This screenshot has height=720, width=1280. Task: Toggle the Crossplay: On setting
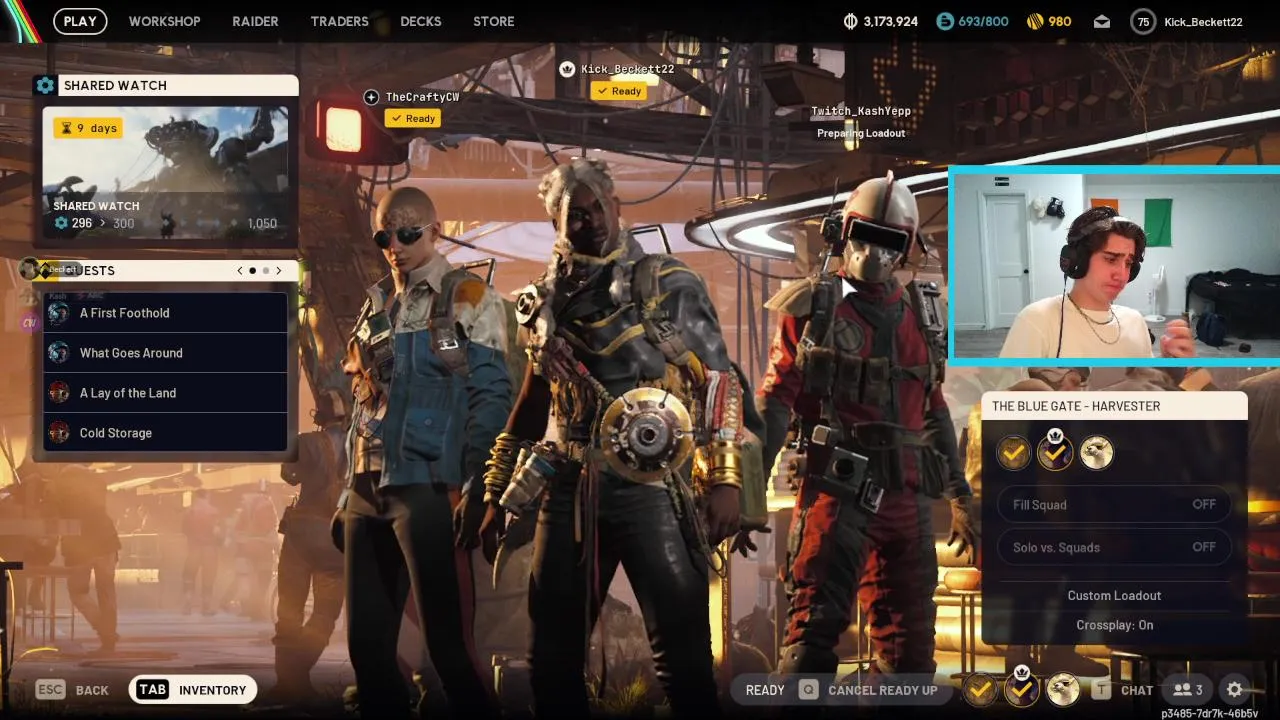1114,625
